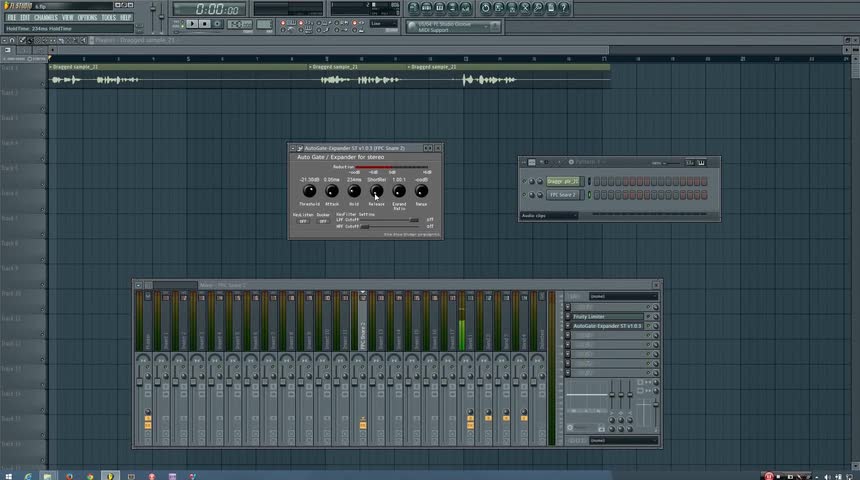
Task: Click the undo history toolbar icon
Action: [485, 8]
